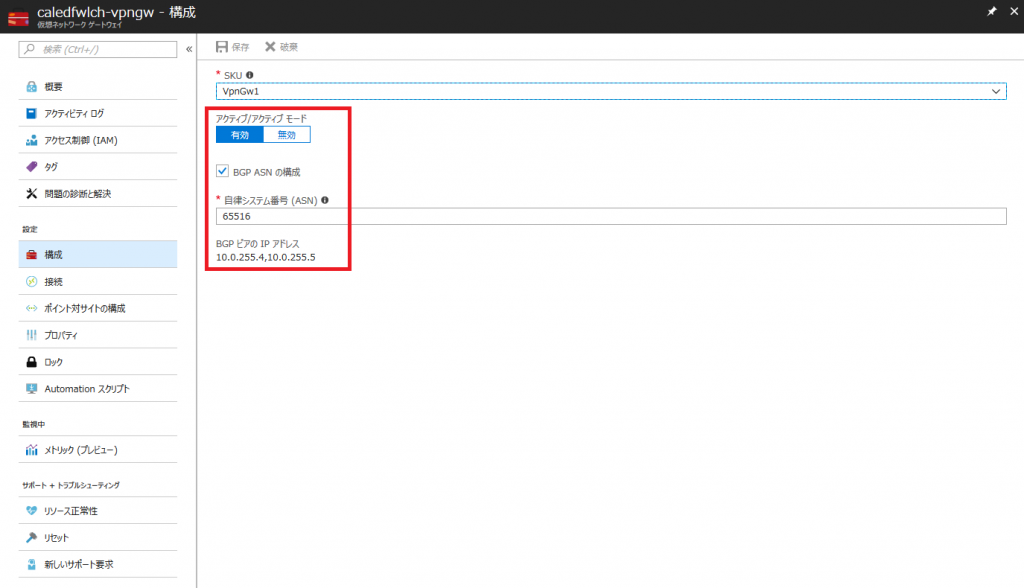Click the 破棄 discard button

coord(281,47)
